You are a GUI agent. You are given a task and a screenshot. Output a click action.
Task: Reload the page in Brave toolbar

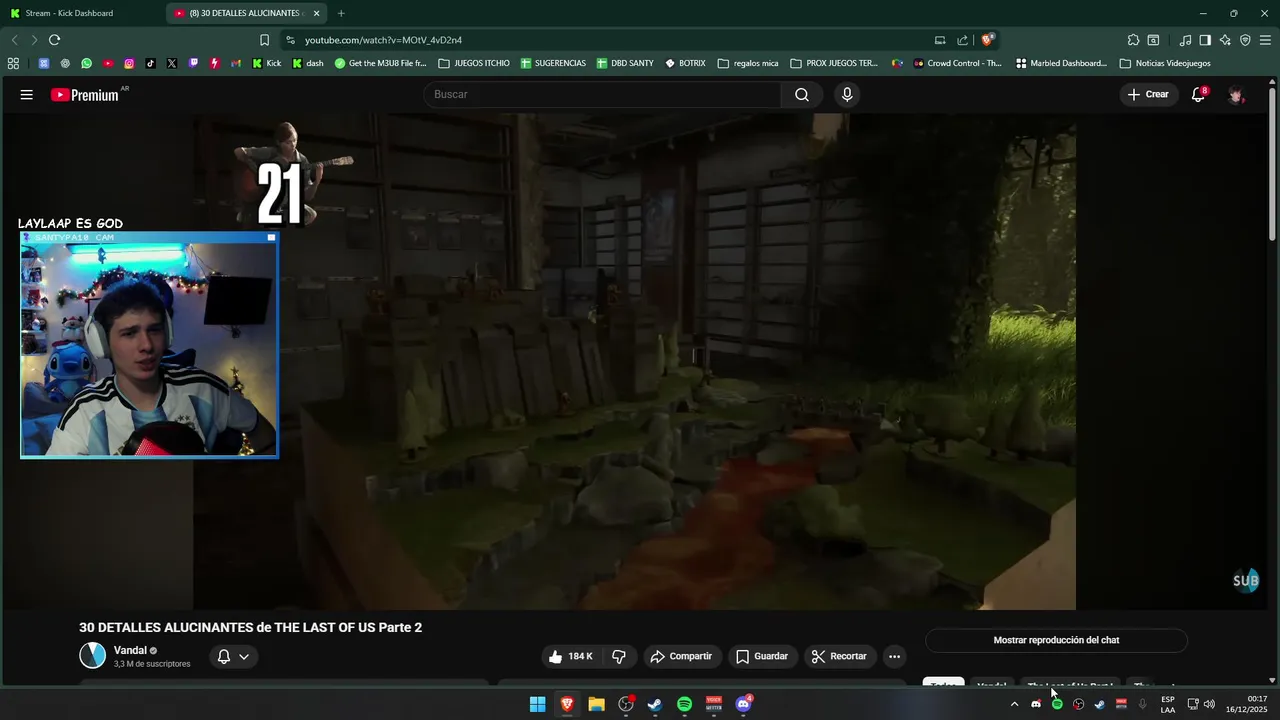[54, 40]
